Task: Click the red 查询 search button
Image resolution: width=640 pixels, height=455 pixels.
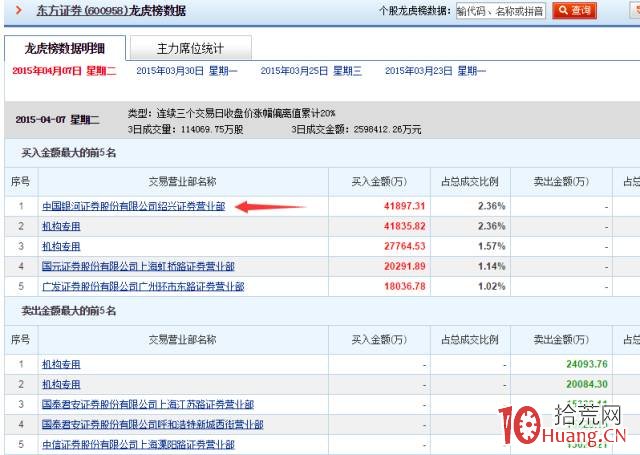Action: [x=574, y=11]
